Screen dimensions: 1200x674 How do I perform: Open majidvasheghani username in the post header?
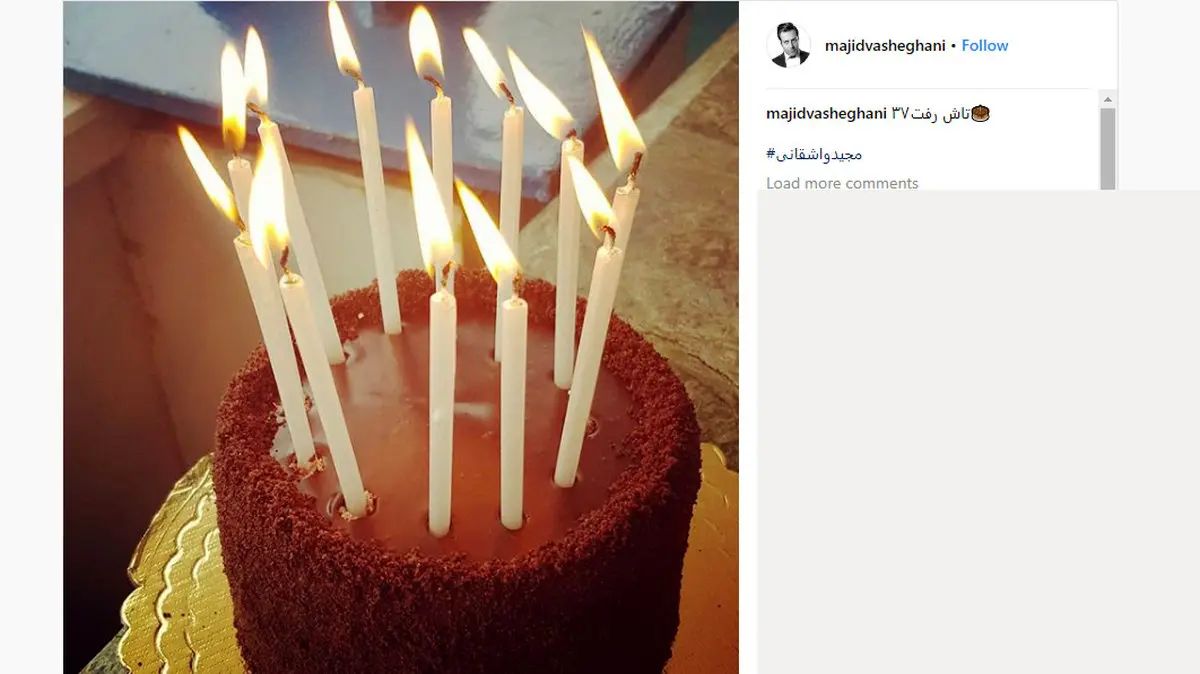click(885, 45)
